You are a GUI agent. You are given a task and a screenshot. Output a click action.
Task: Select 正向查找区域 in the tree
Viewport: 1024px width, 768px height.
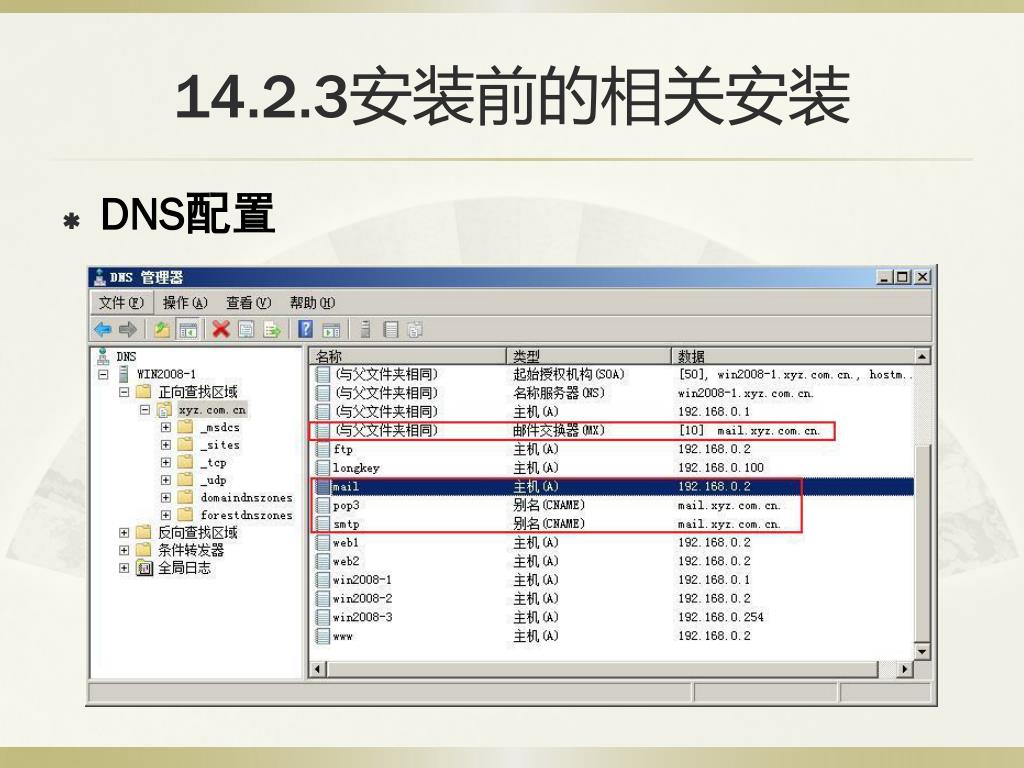tap(198, 392)
